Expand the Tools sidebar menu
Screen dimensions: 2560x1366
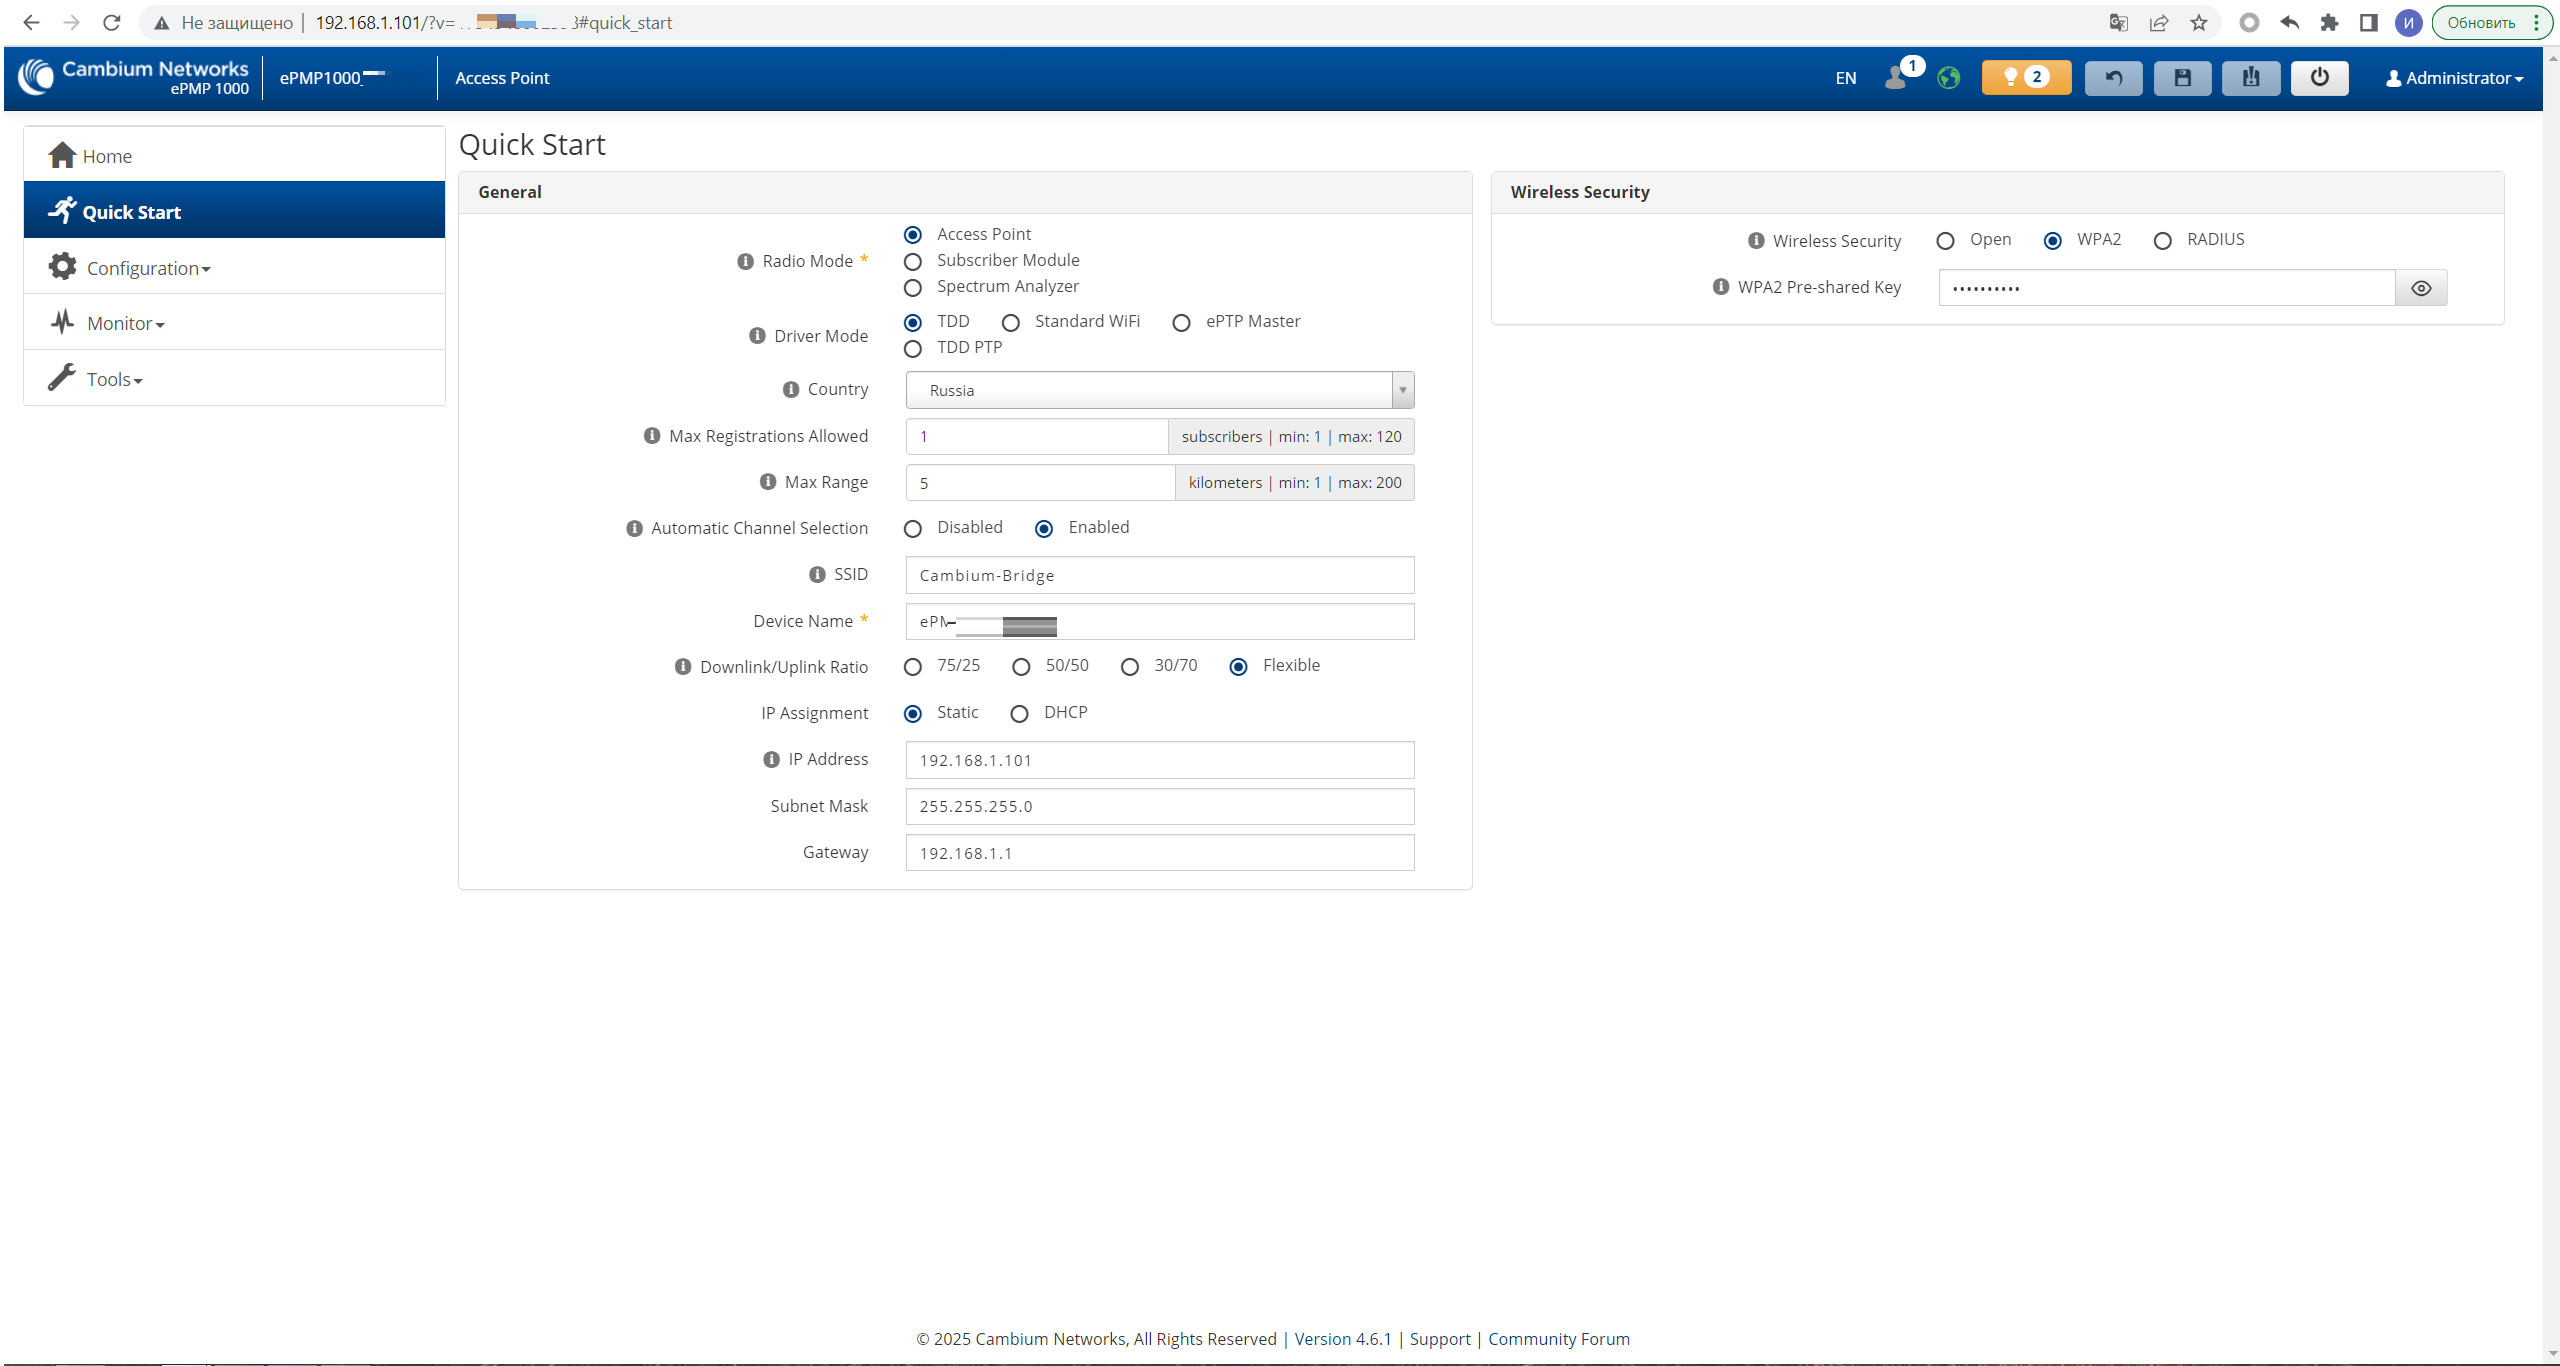coord(114,380)
